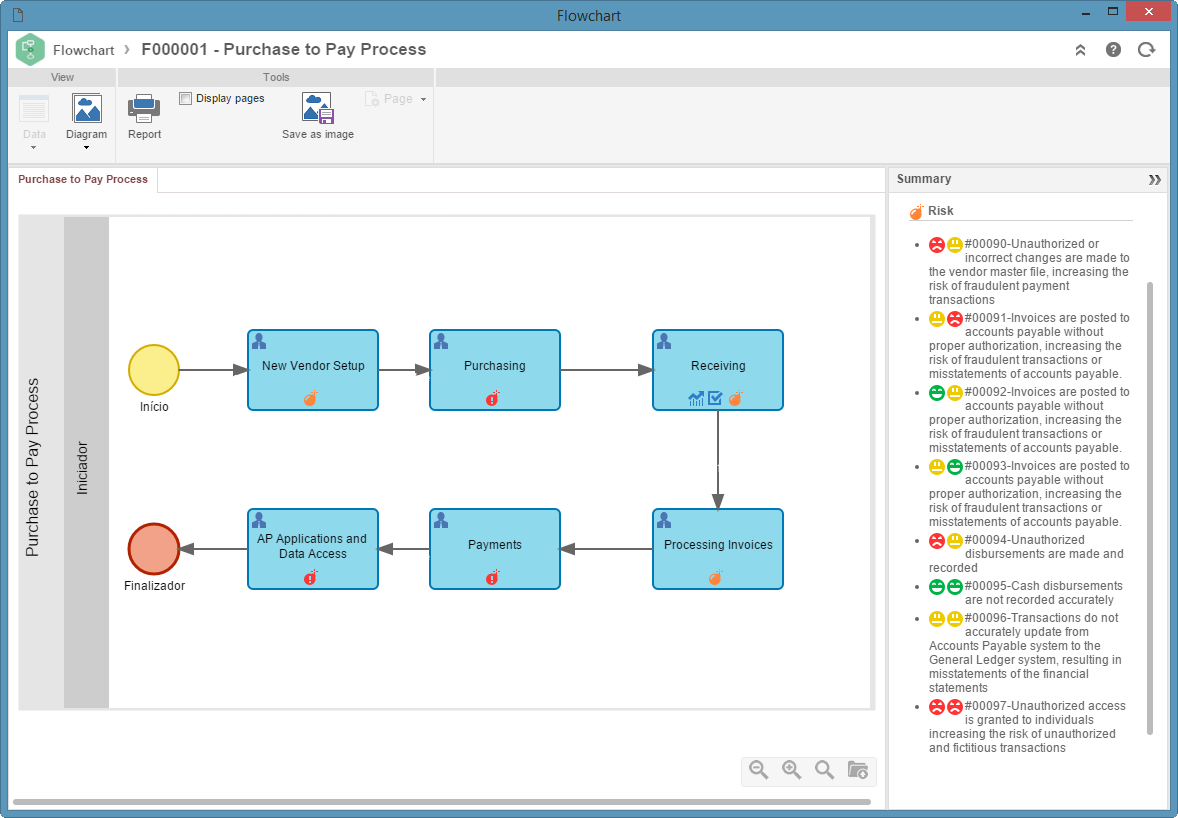Click risk icon in Processing Invoices
1178x818 pixels.
pos(715,578)
